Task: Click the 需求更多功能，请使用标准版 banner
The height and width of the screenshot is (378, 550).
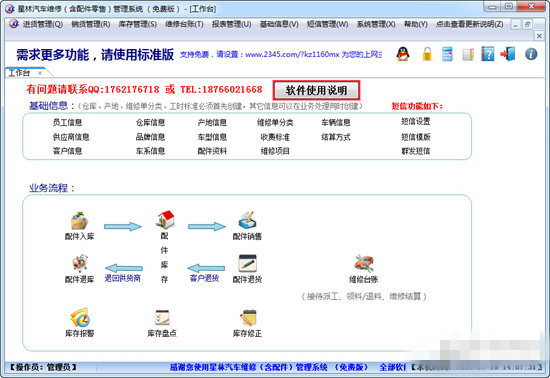Action: [x=95, y=55]
